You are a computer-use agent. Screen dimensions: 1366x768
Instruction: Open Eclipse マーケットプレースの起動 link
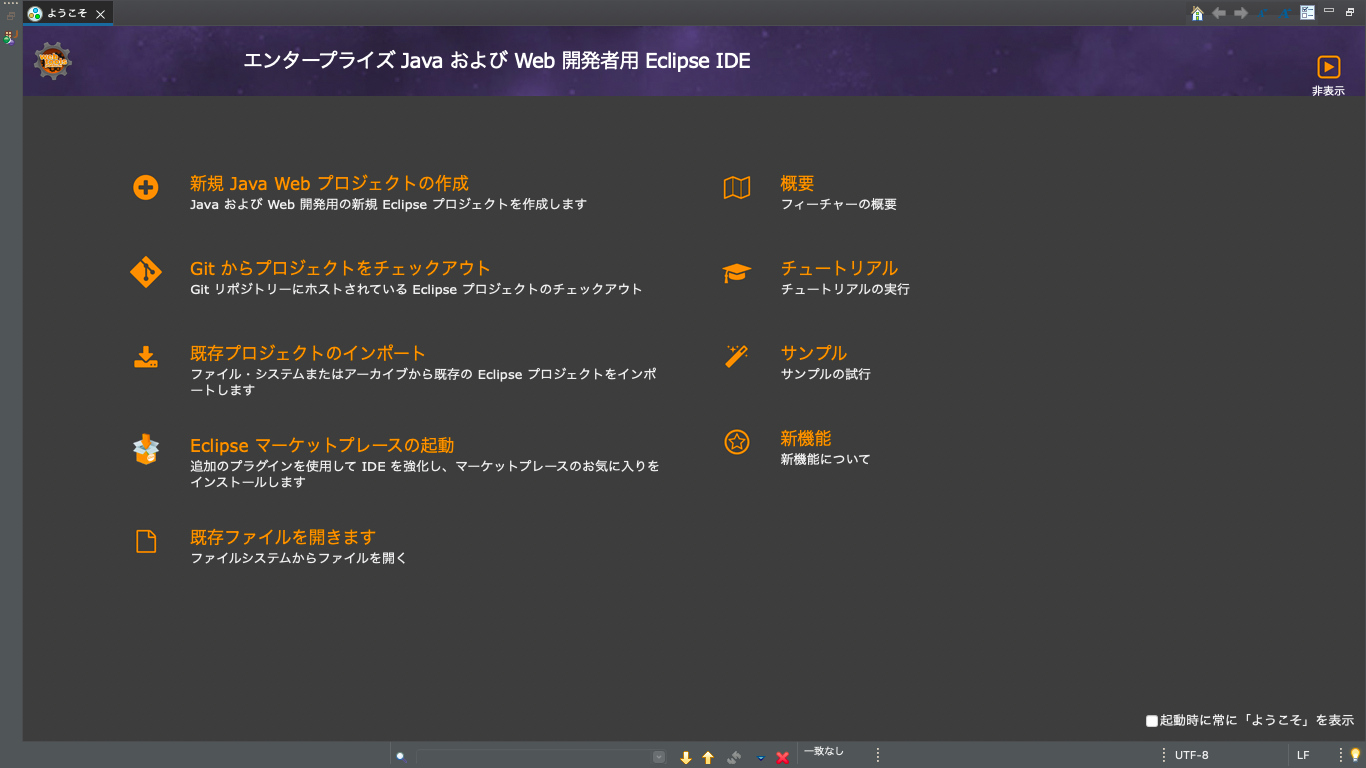click(x=322, y=445)
